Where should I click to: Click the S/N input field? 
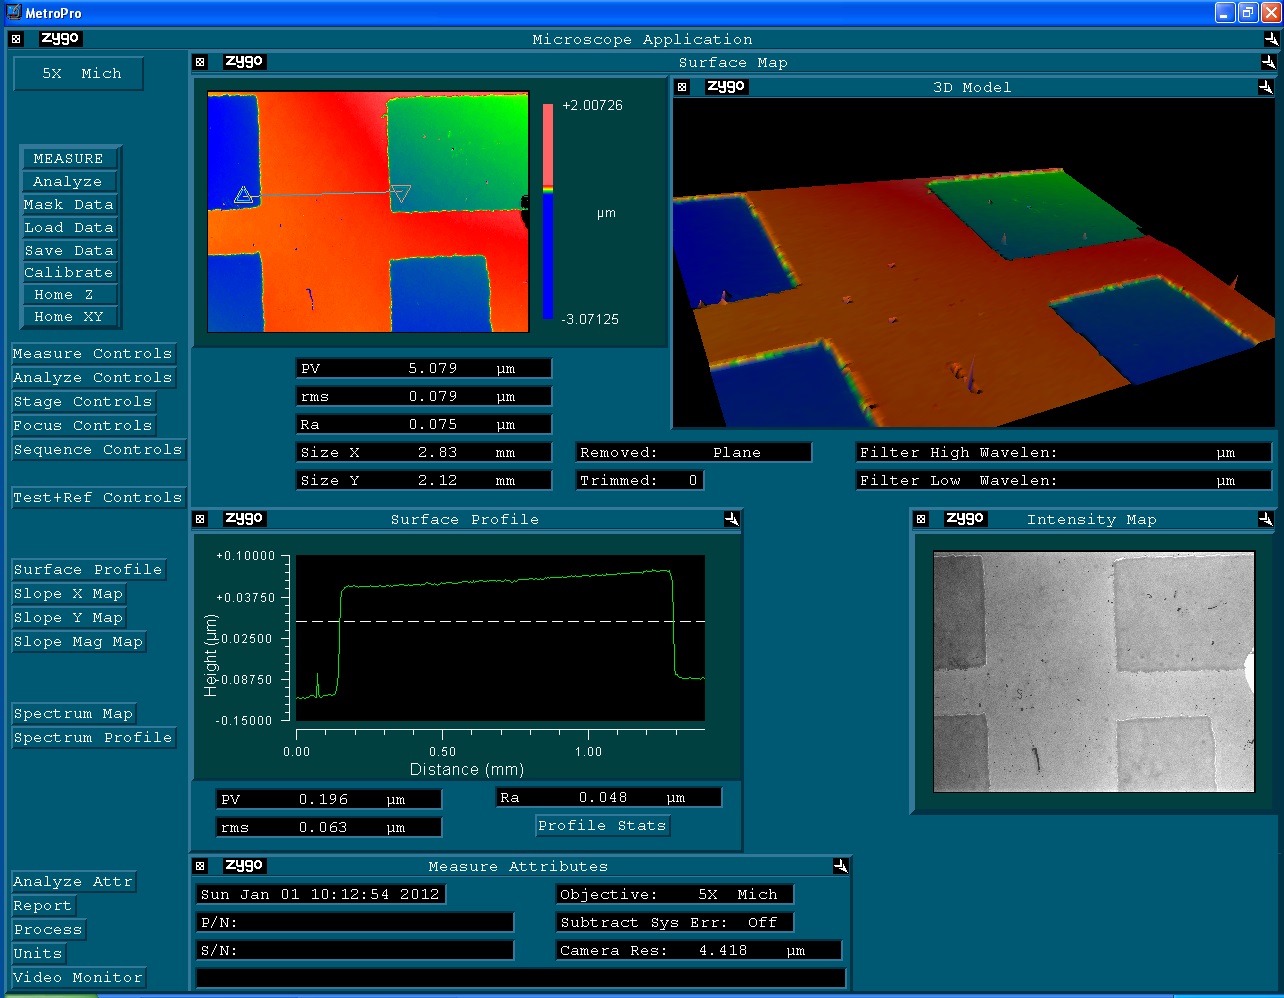click(x=355, y=950)
